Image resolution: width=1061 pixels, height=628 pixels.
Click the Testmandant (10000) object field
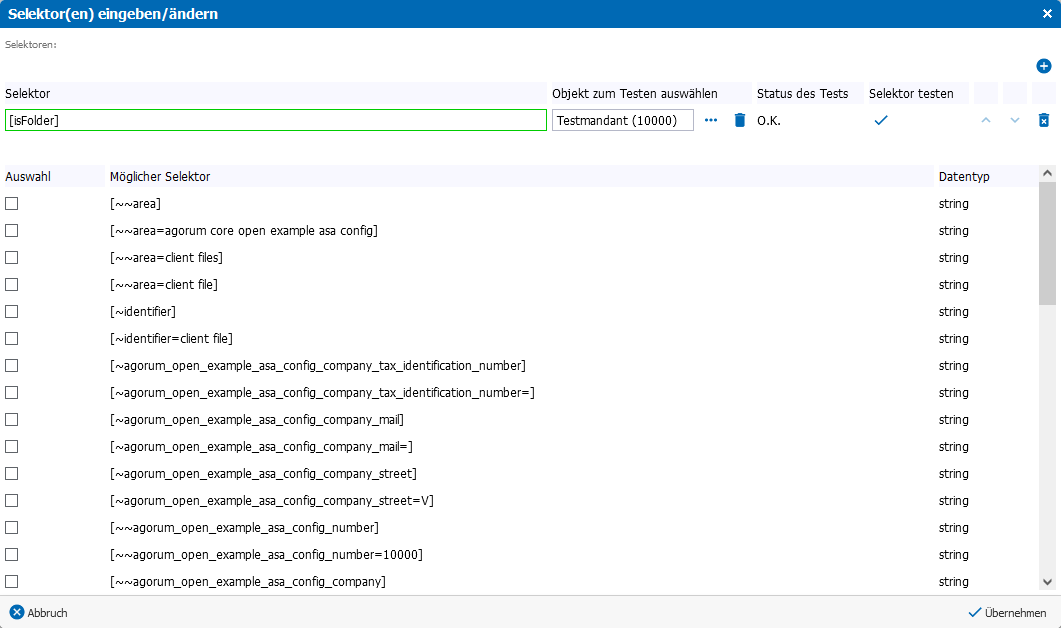623,120
